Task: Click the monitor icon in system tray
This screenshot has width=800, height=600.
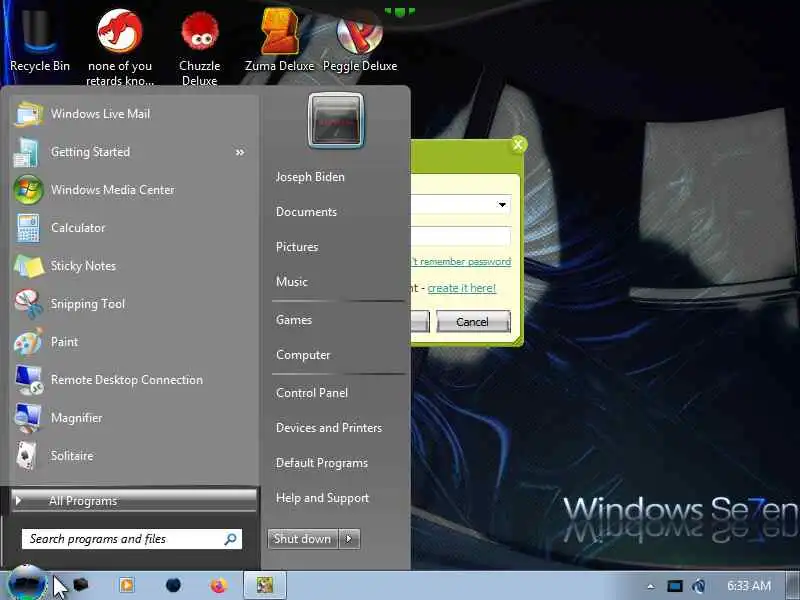Action: coord(675,586)
